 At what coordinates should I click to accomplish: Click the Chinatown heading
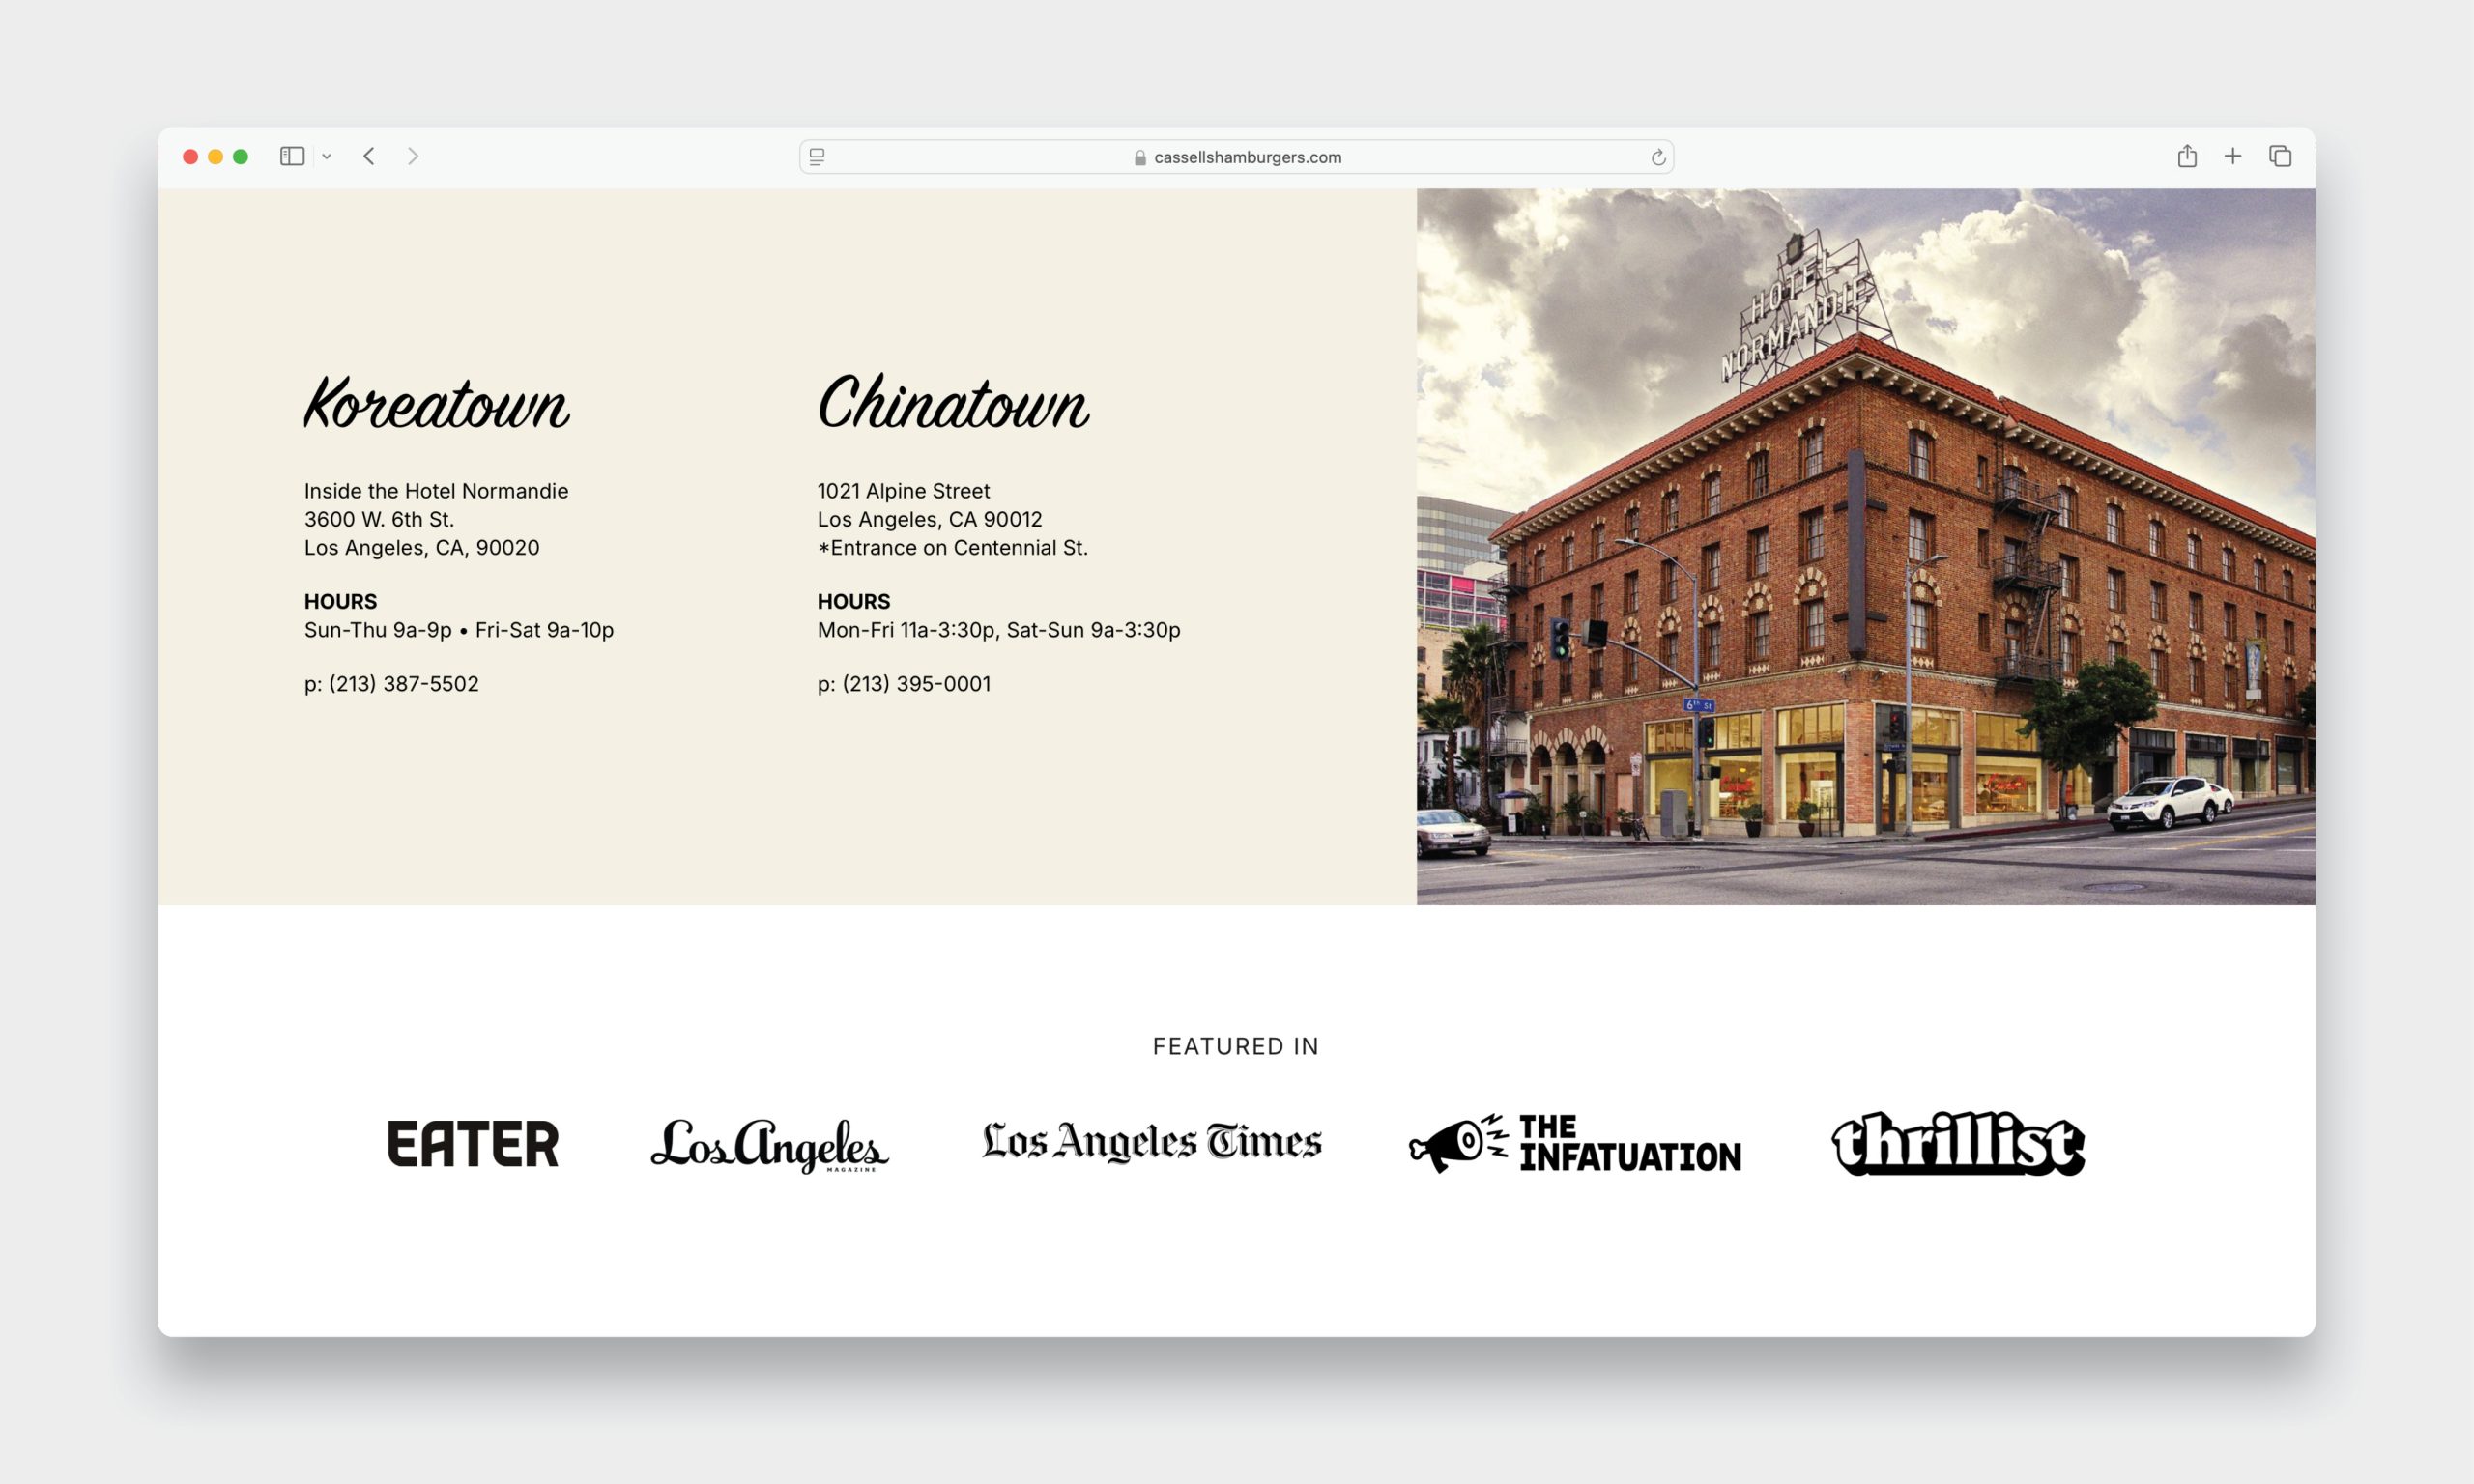click(x=953, y=403)
